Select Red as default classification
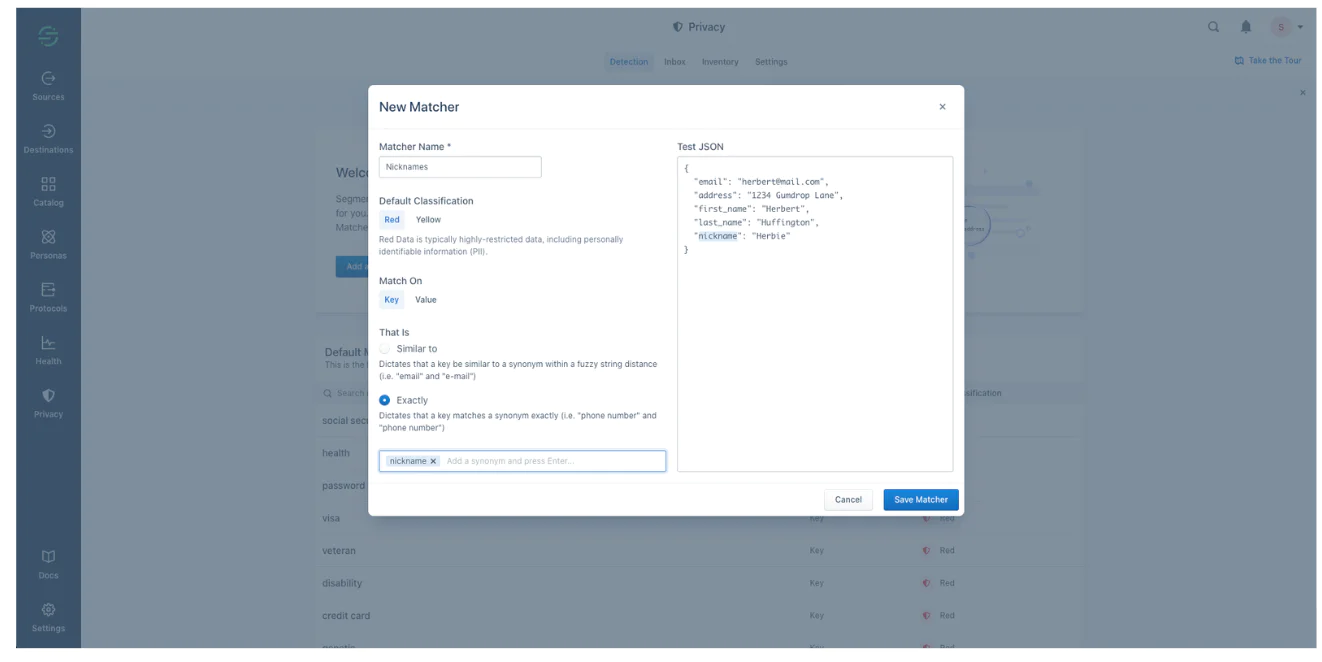The width and height of the screenshot is (1322, 662). [390, 219]
